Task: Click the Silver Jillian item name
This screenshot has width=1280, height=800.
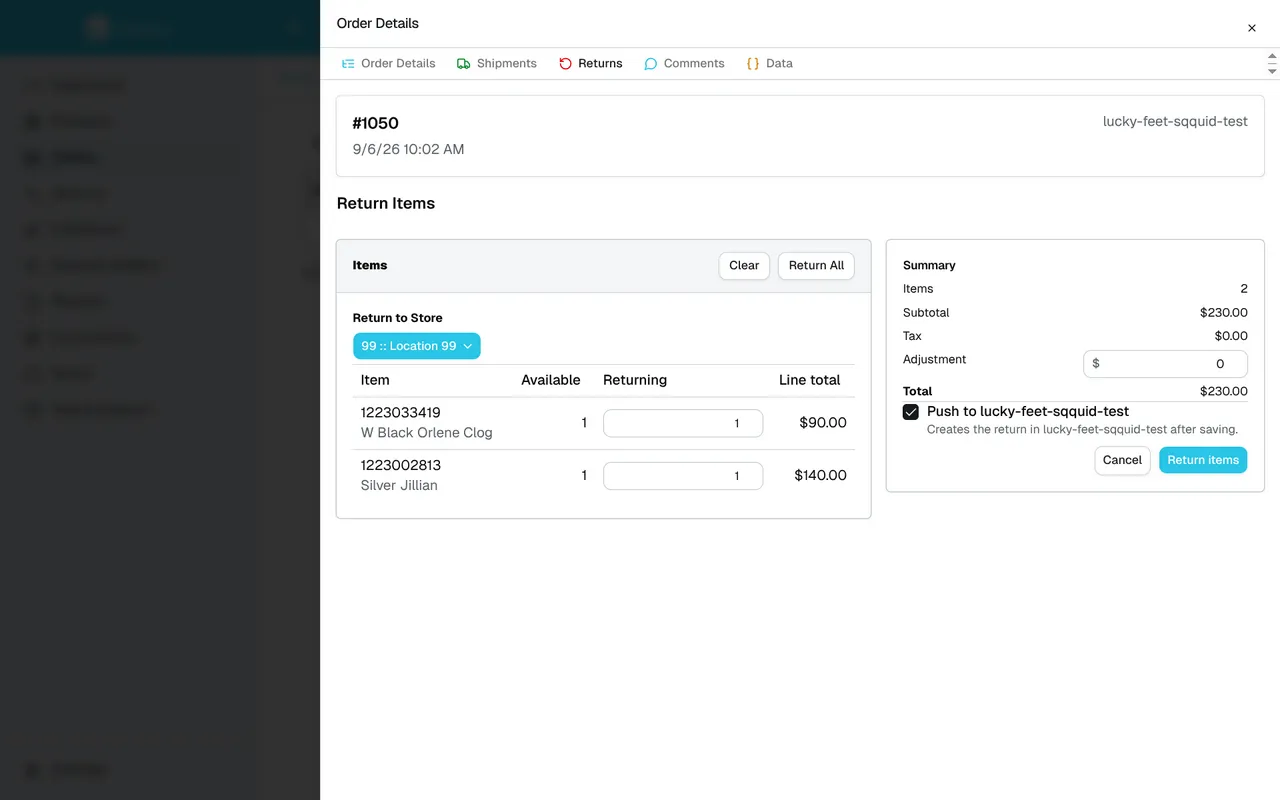Action: click(x=399, y=485)
